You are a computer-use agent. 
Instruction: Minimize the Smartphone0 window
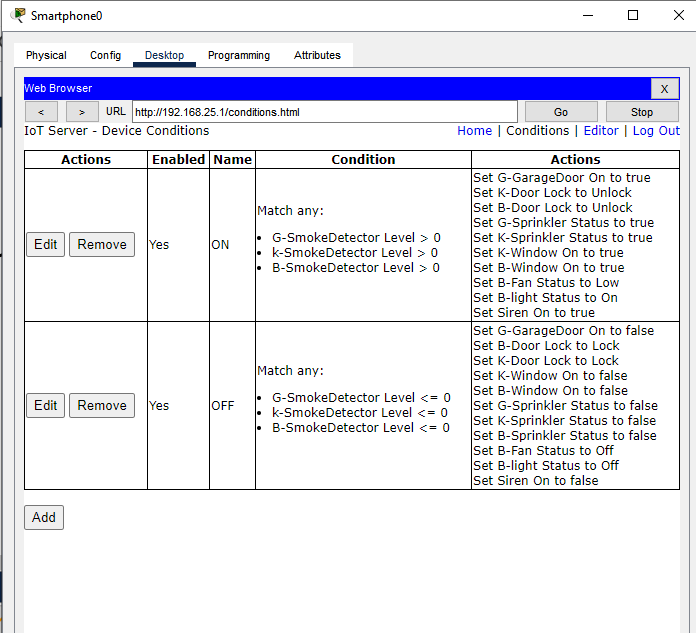coord(588,16)
